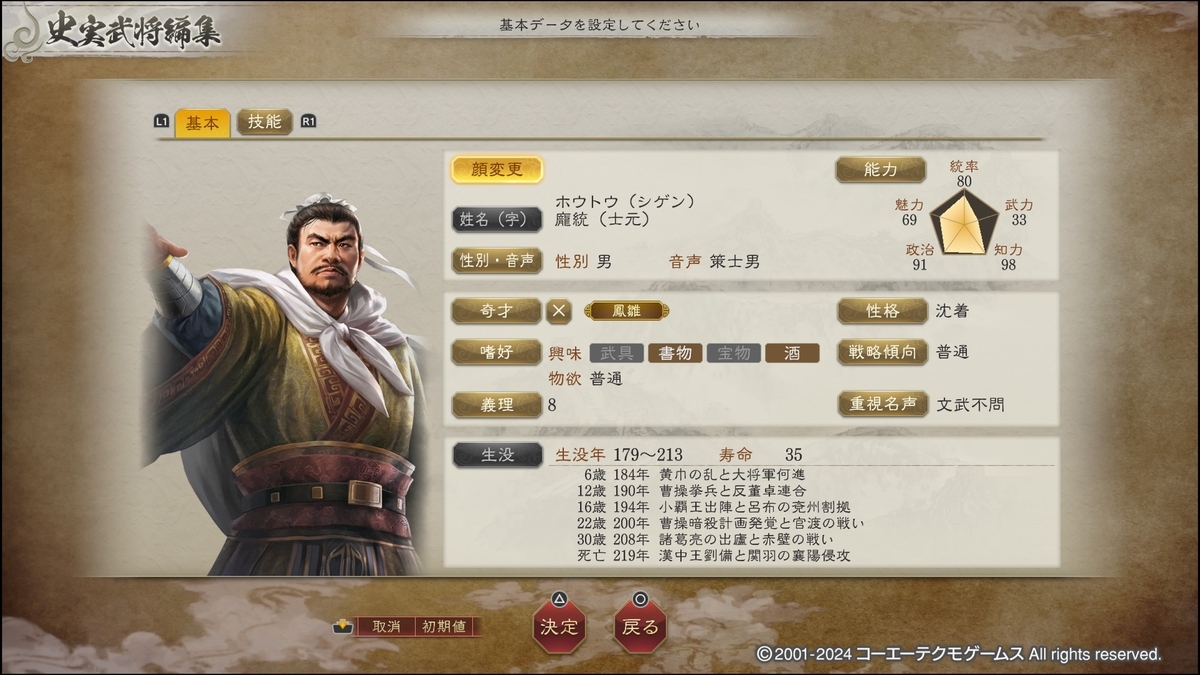Click the L1 shoulder button icon
1200x675 pixels.
(x=162, y=122)
